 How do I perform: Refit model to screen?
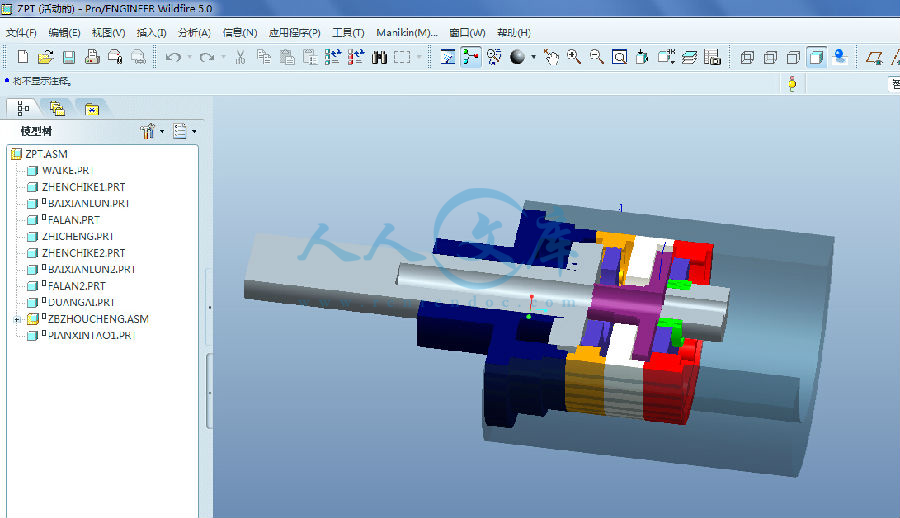619,57
